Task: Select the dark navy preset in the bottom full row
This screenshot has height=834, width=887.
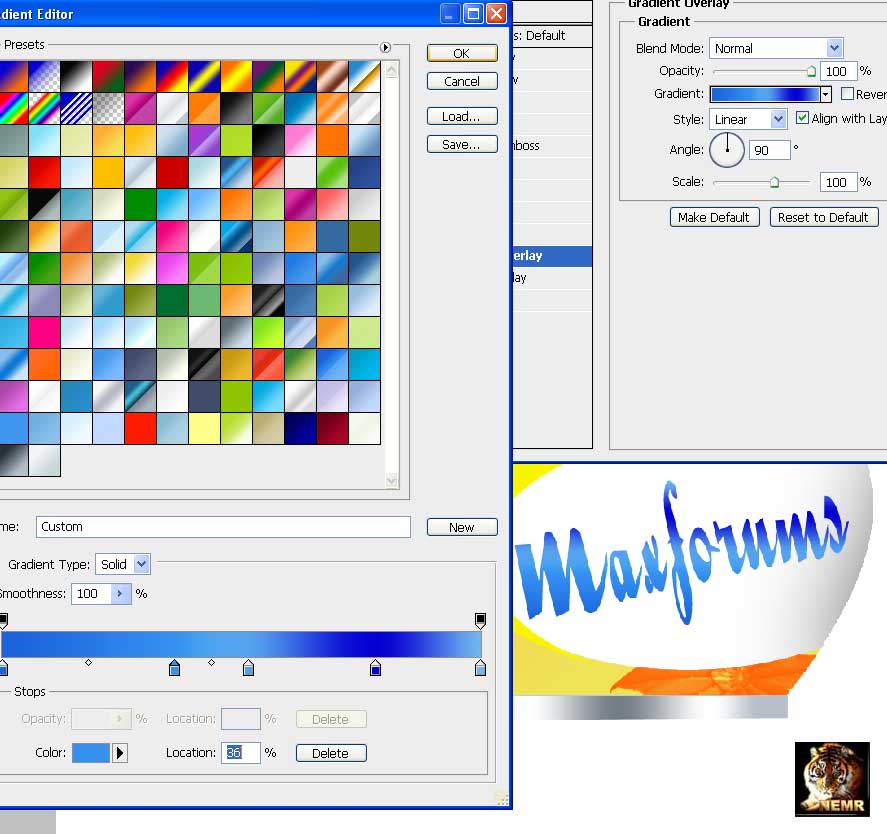Action: pos(300,428)
